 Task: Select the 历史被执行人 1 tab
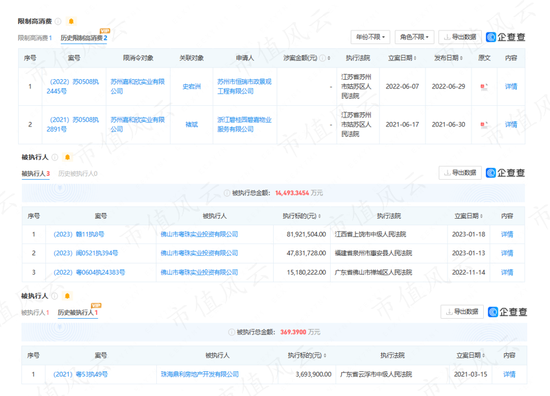pyautogui.click(x=78, y=313)
